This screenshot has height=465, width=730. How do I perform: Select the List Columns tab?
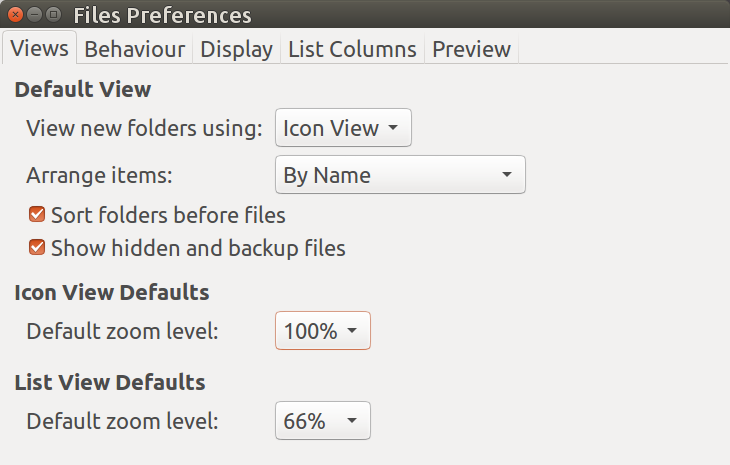pos(352,49)
